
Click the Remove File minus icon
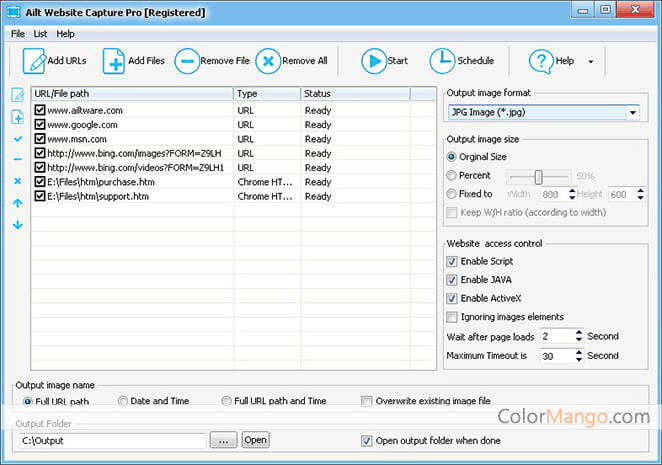[x=187, y=61]
